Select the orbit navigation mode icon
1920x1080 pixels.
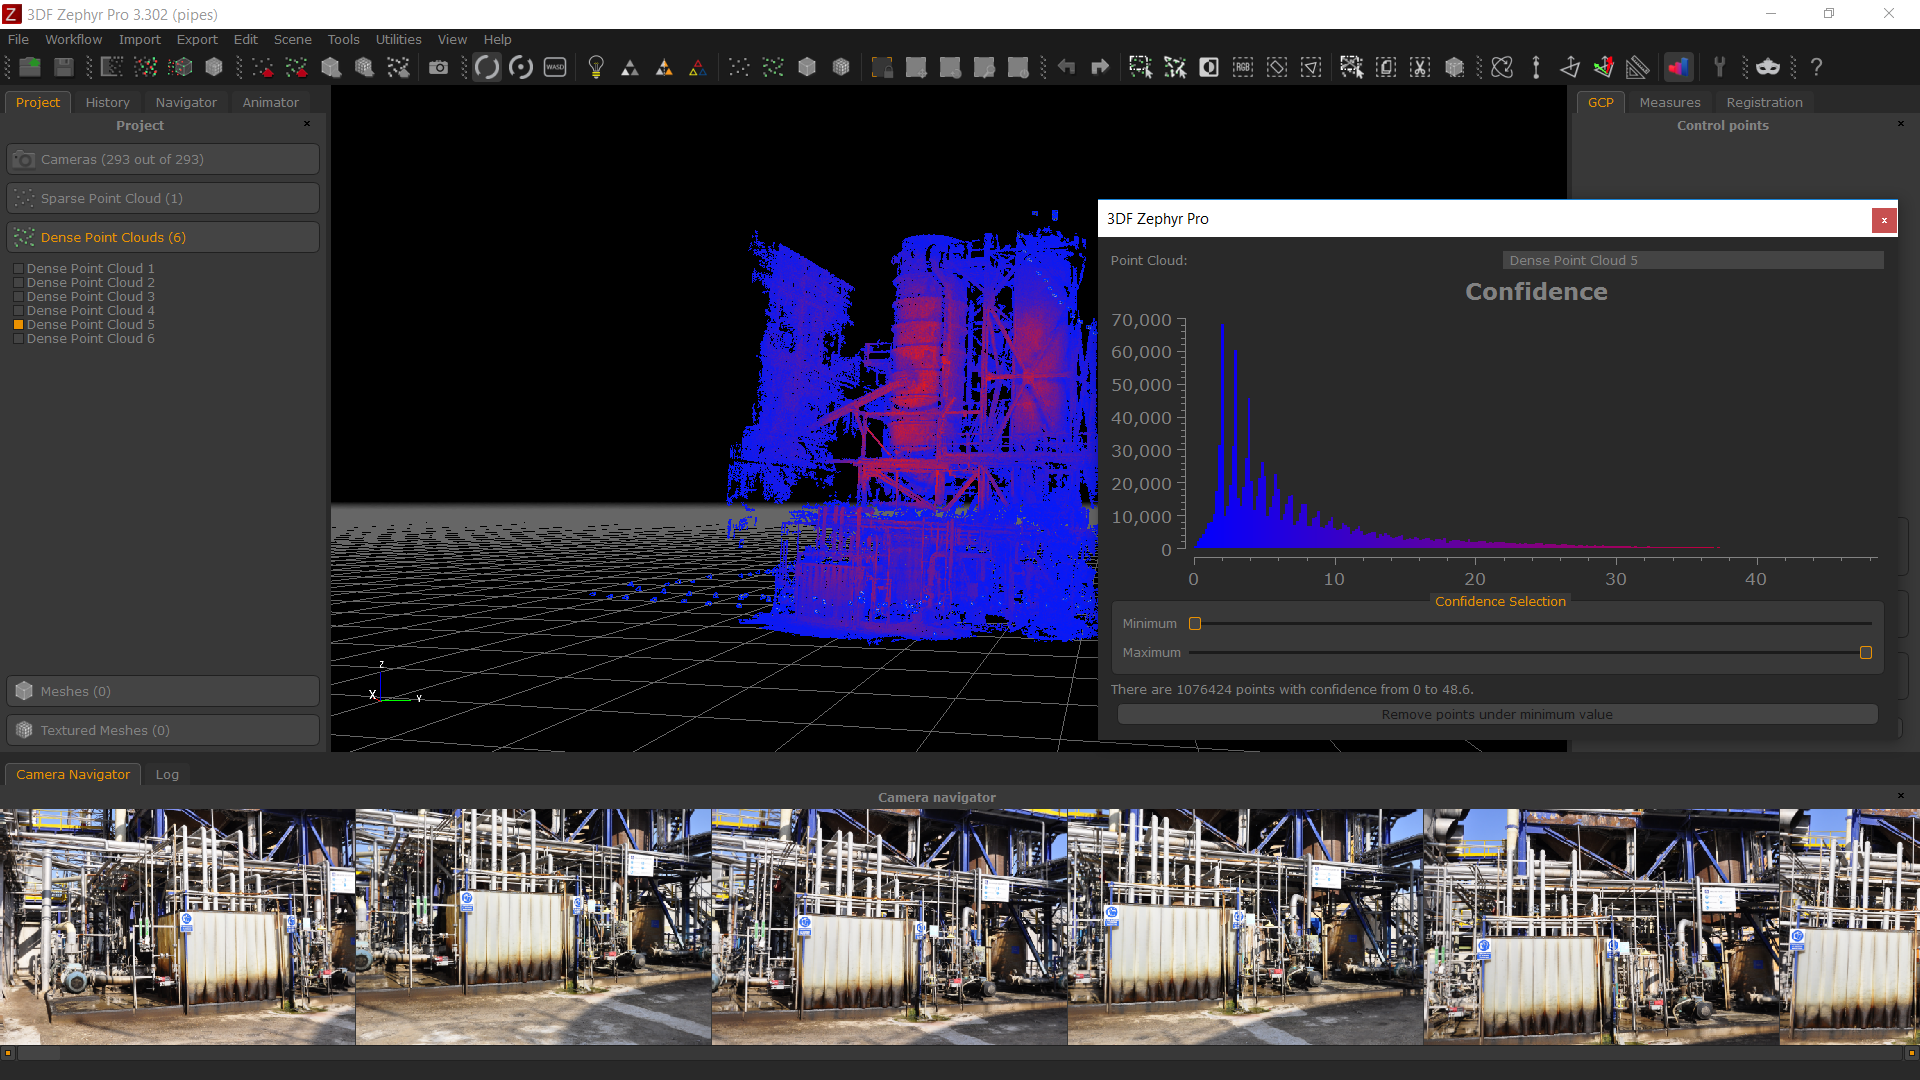tap(487, 67)
